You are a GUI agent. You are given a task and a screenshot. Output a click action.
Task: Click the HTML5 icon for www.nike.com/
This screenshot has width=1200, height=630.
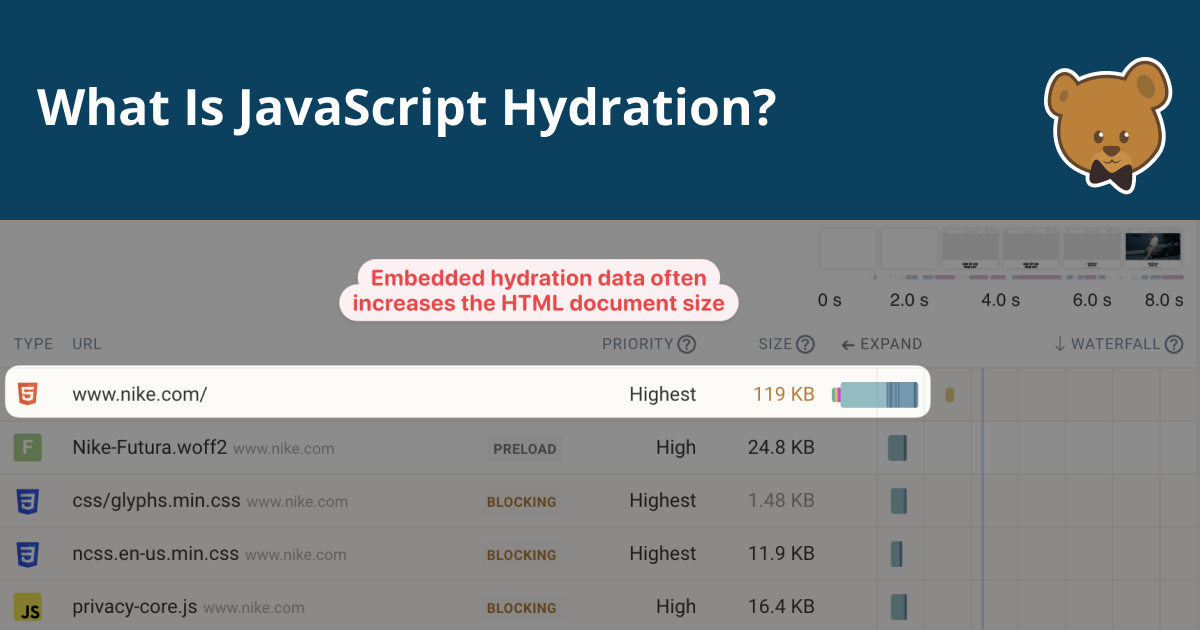tap(28, 394)
